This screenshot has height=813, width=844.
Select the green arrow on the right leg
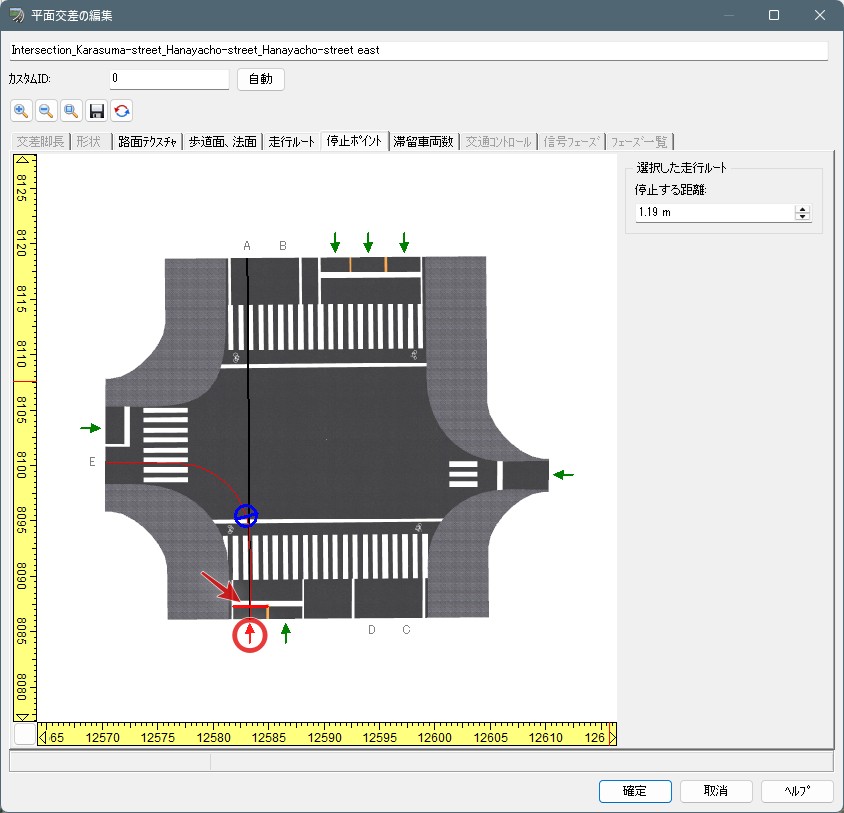pyautogui.click(x=564, y=475)
